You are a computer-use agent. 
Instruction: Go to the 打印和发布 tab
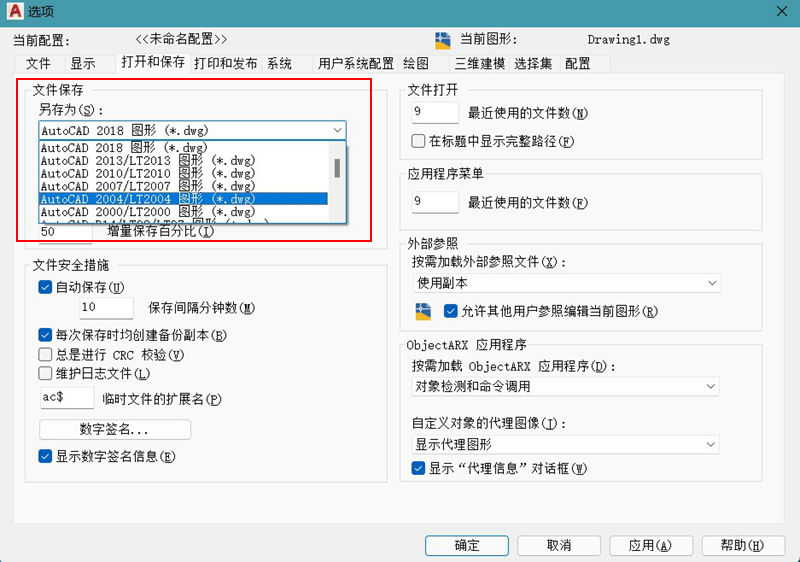tap(226, 63)
